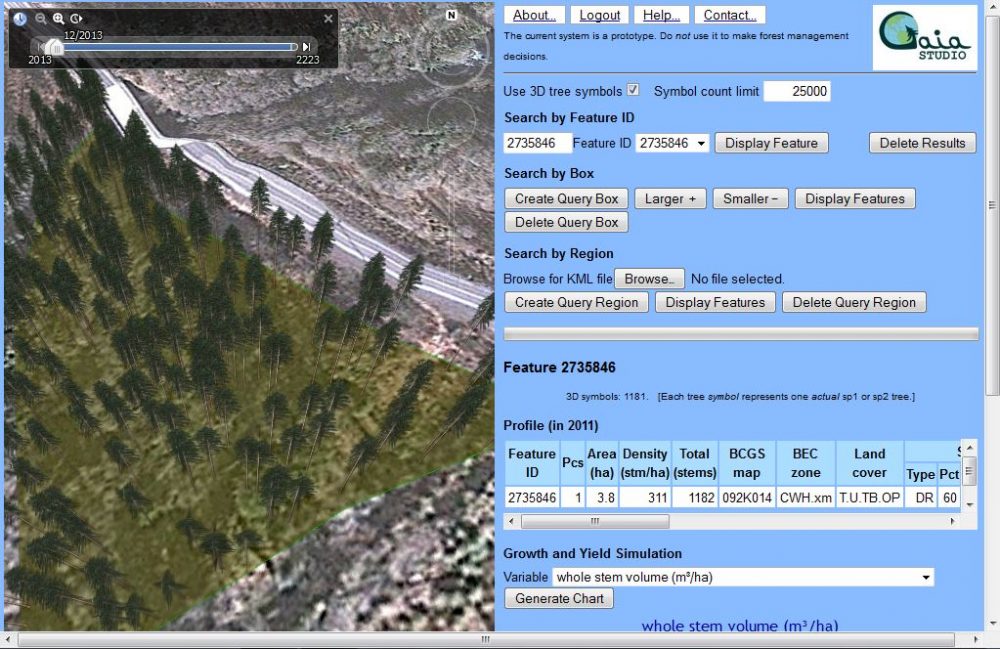Play the time animation

click(76, 18)
